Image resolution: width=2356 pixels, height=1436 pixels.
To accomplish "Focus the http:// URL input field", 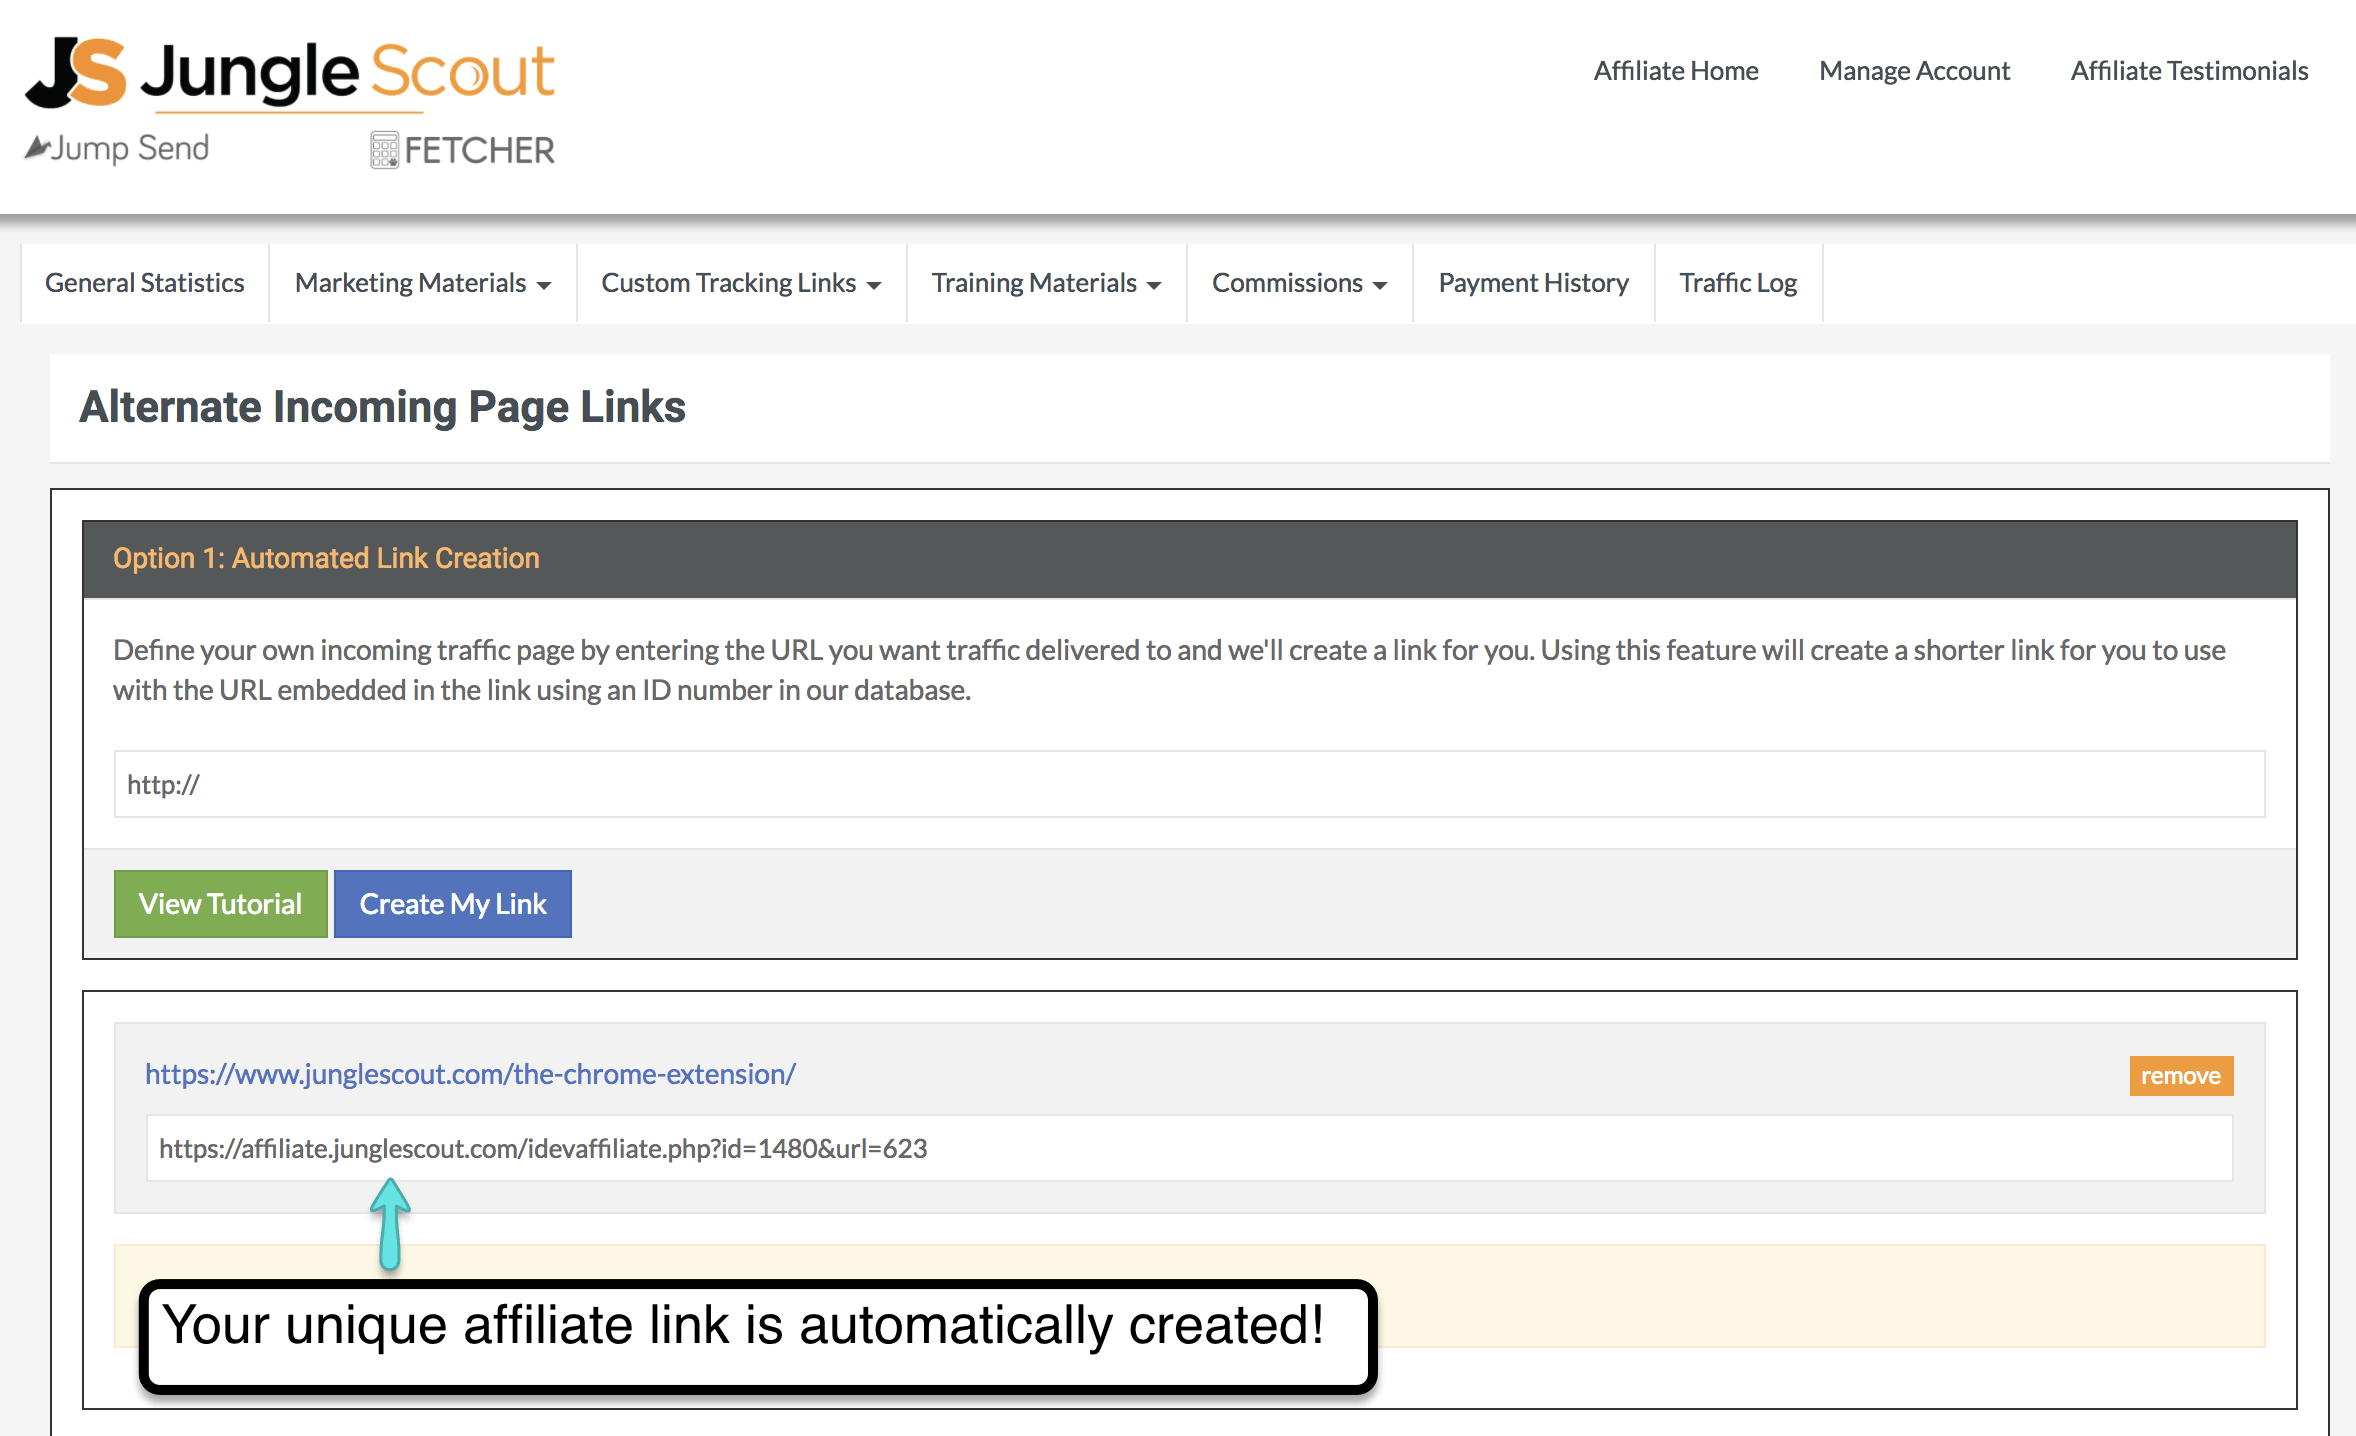I will (x=1188, y=785).
